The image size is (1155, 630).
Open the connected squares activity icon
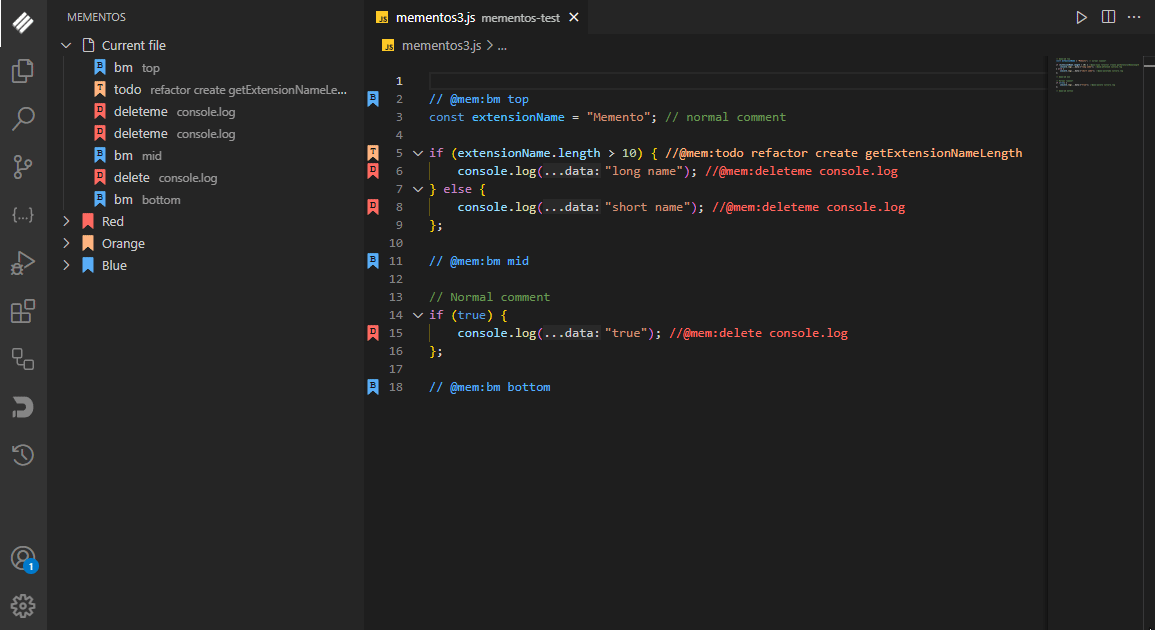[23, 359]
